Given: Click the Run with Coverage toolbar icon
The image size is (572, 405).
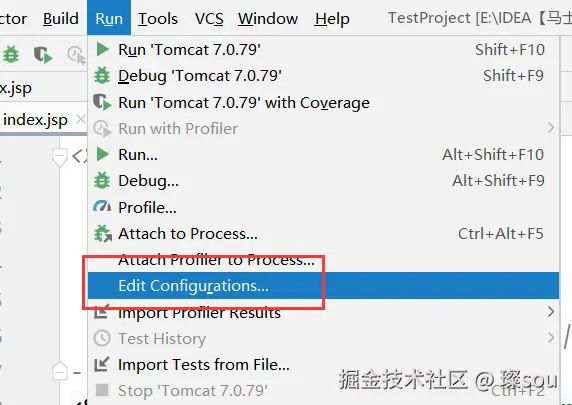Looking at the screenshot, I should tap(43, 55).
